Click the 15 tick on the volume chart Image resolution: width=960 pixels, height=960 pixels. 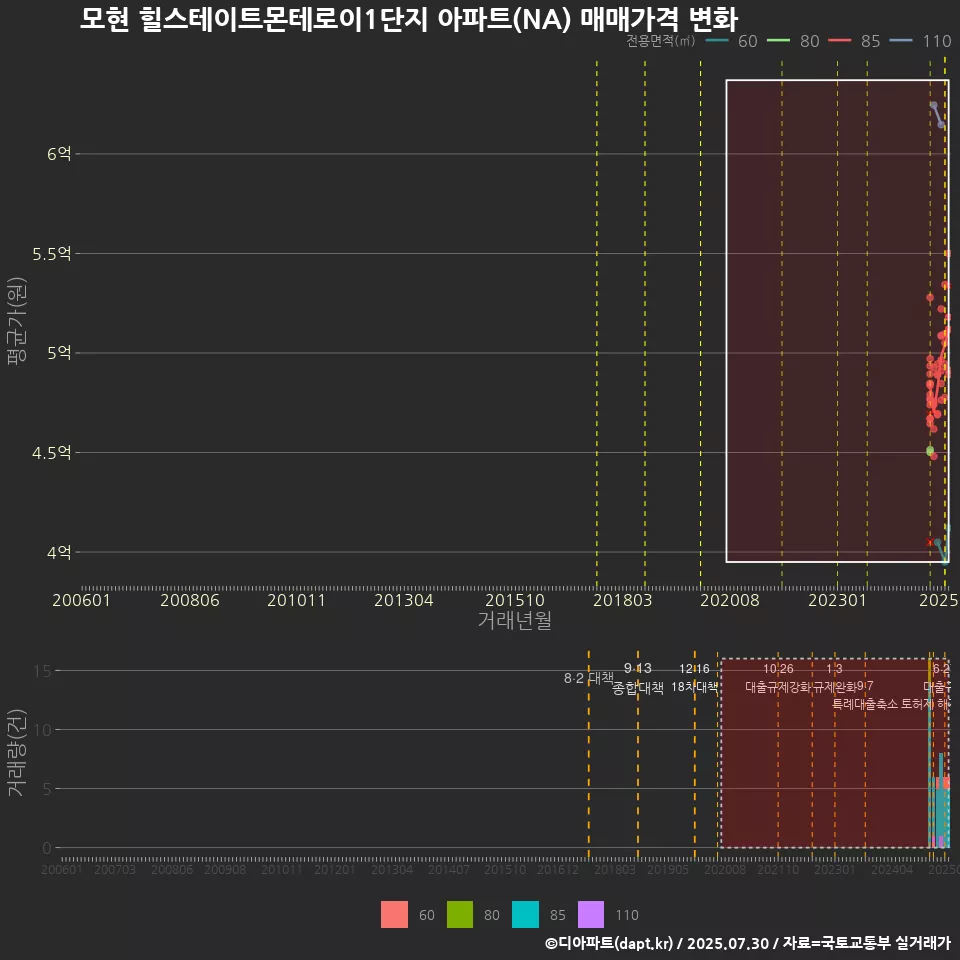click(x=42, y=671)
